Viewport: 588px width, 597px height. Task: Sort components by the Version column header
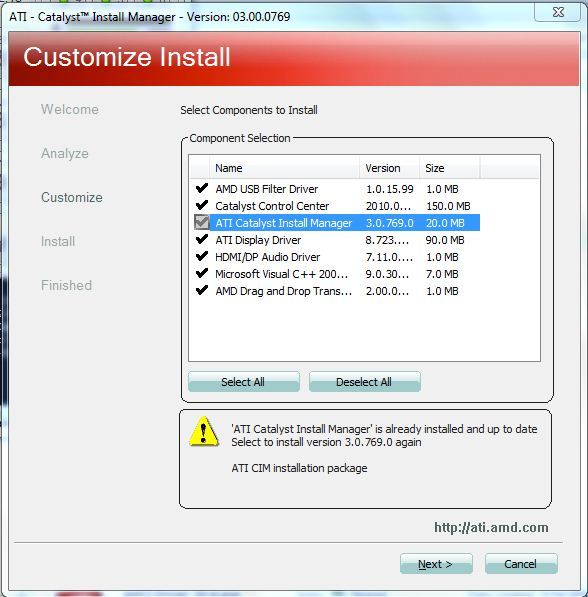pyautogui.click(x=389, y=168)
